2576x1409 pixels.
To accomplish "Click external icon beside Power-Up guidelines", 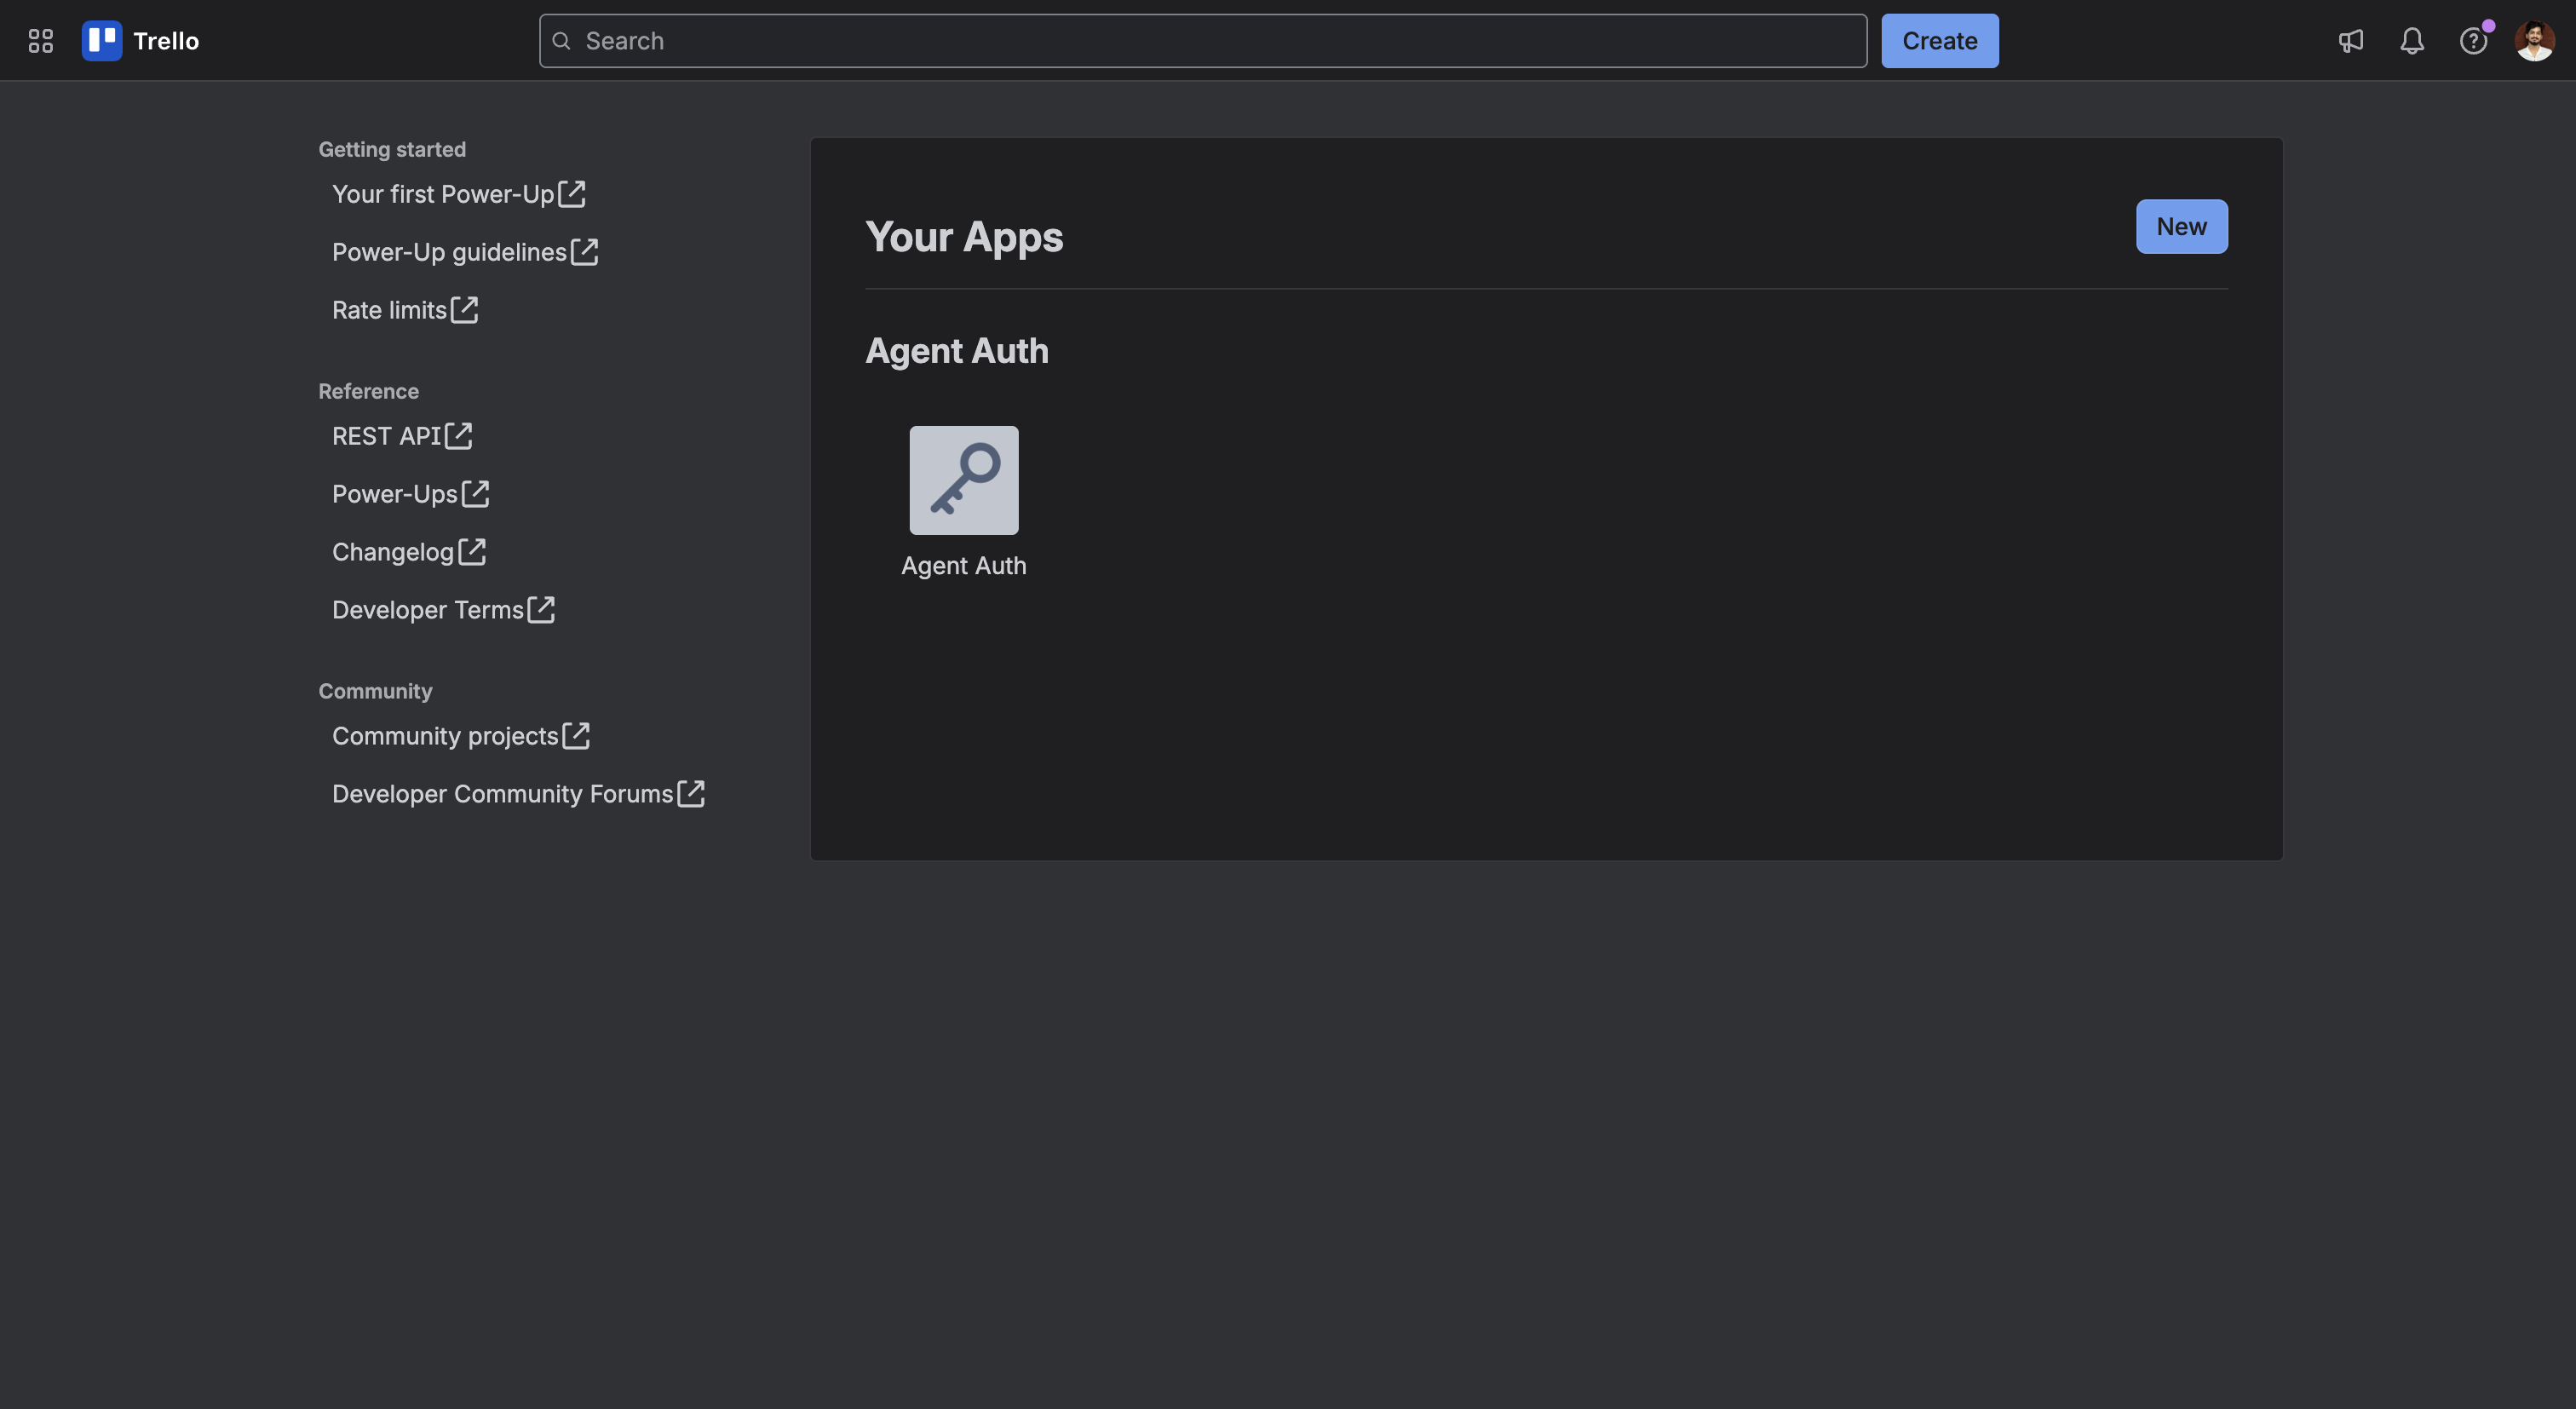I will click(x=585, y=252).
